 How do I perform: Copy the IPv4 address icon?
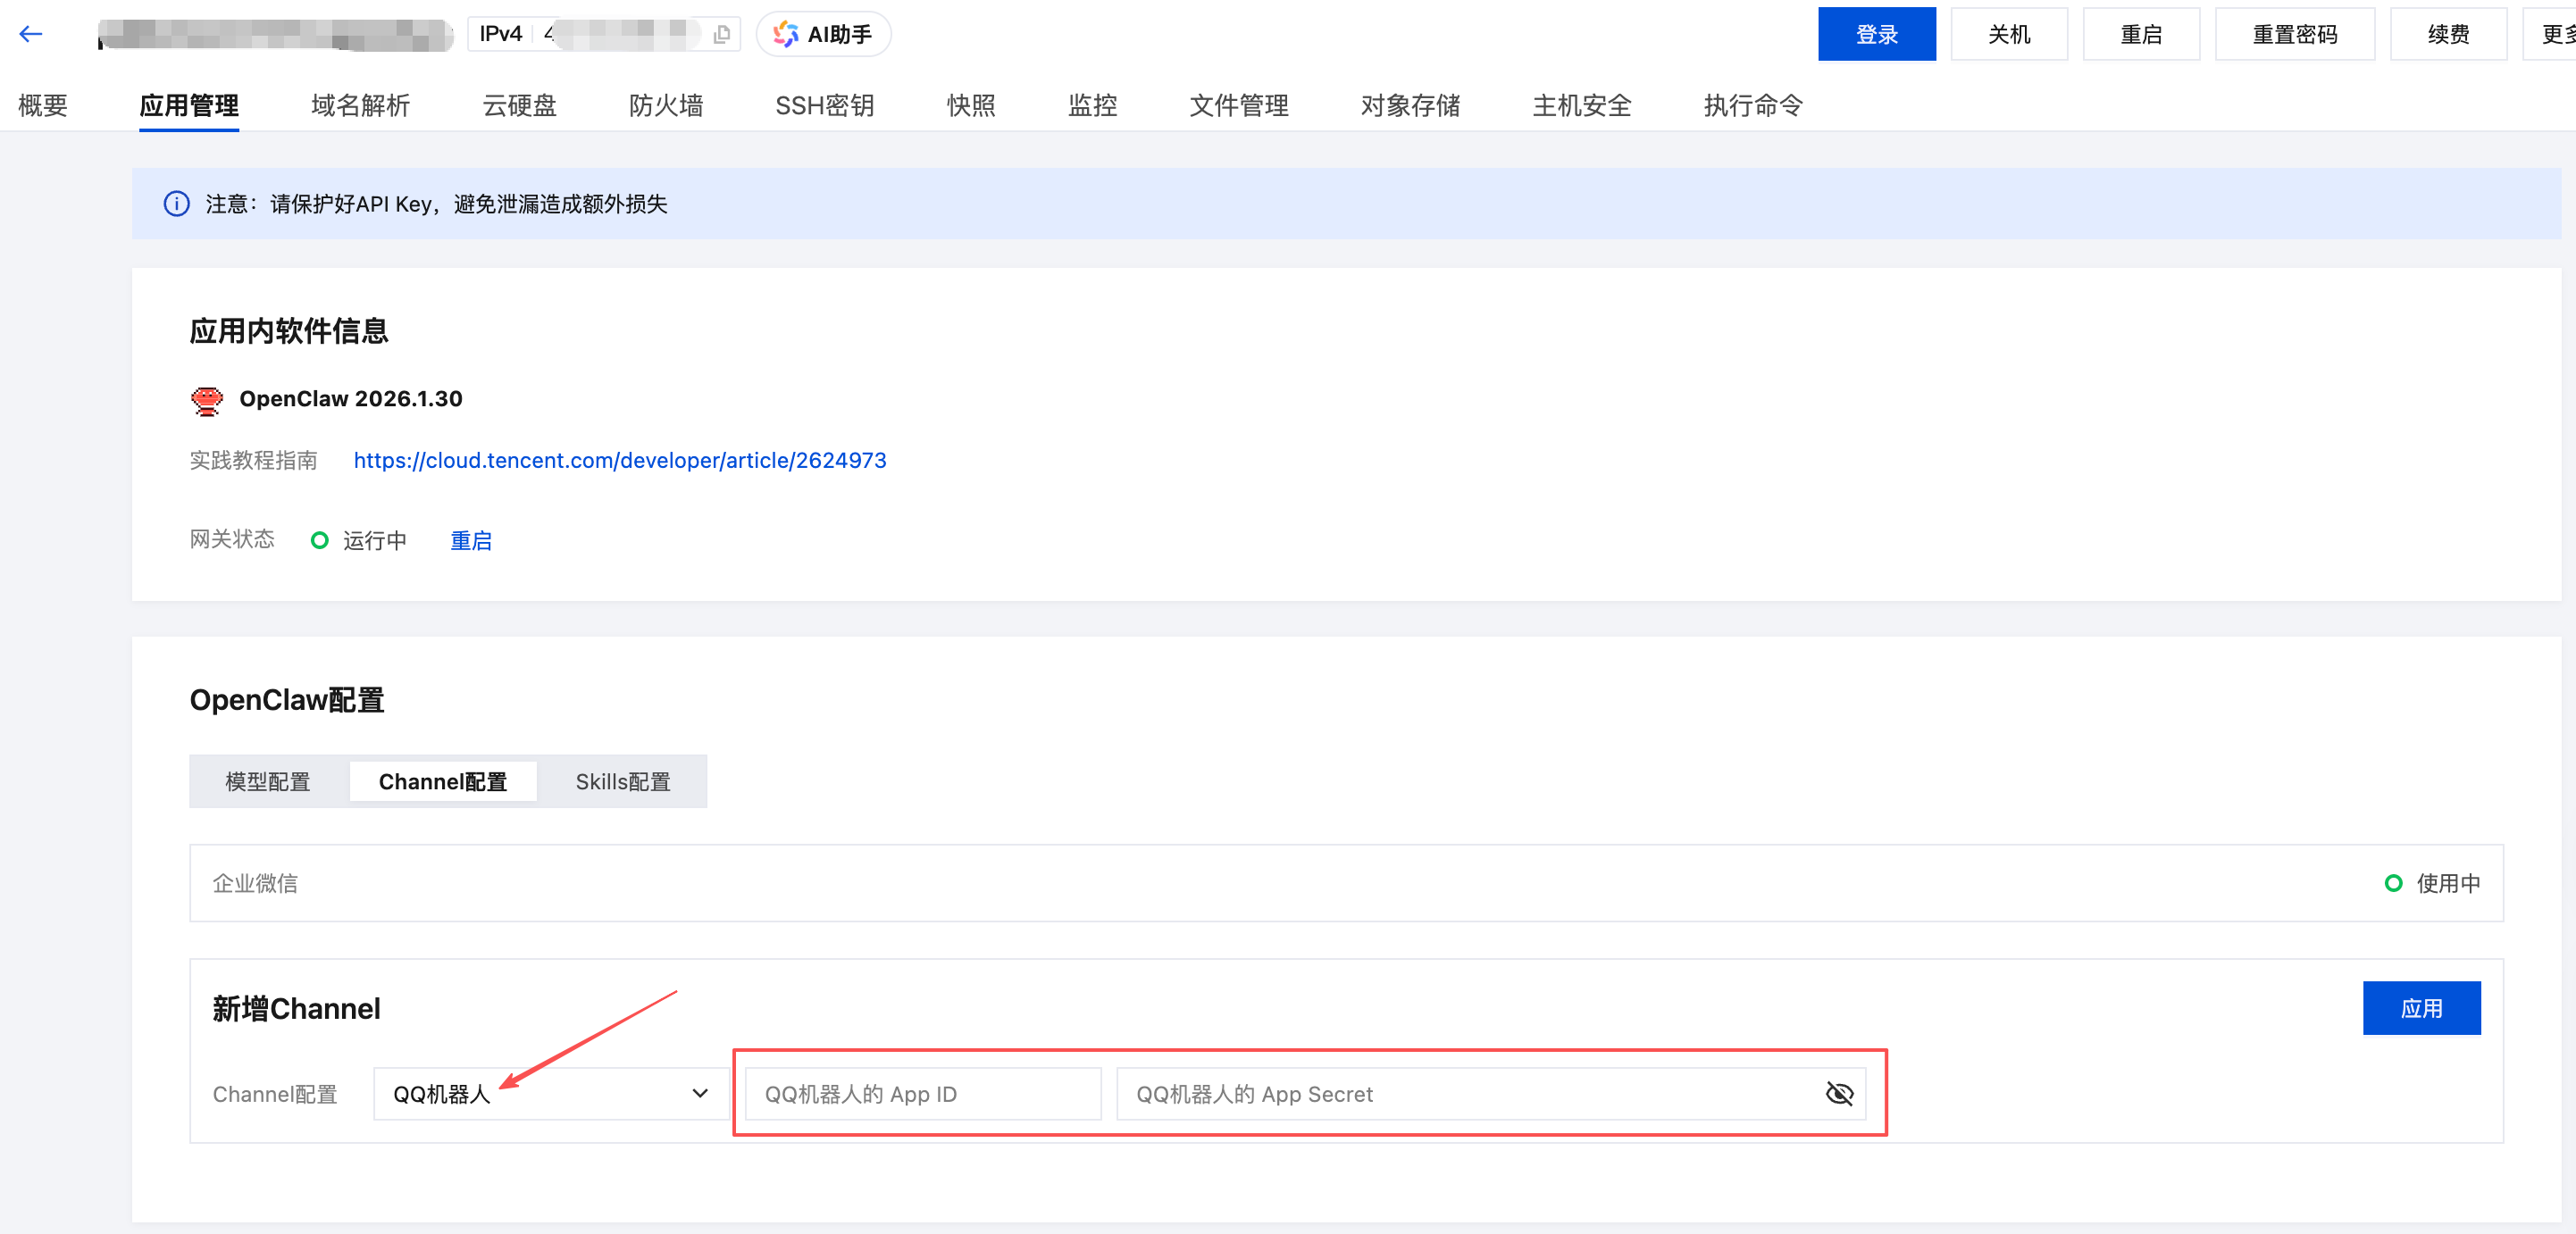point(721,35)
